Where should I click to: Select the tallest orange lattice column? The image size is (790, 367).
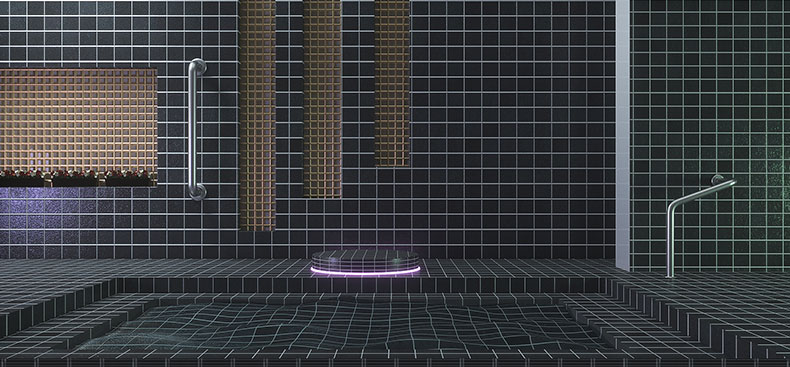257,115
